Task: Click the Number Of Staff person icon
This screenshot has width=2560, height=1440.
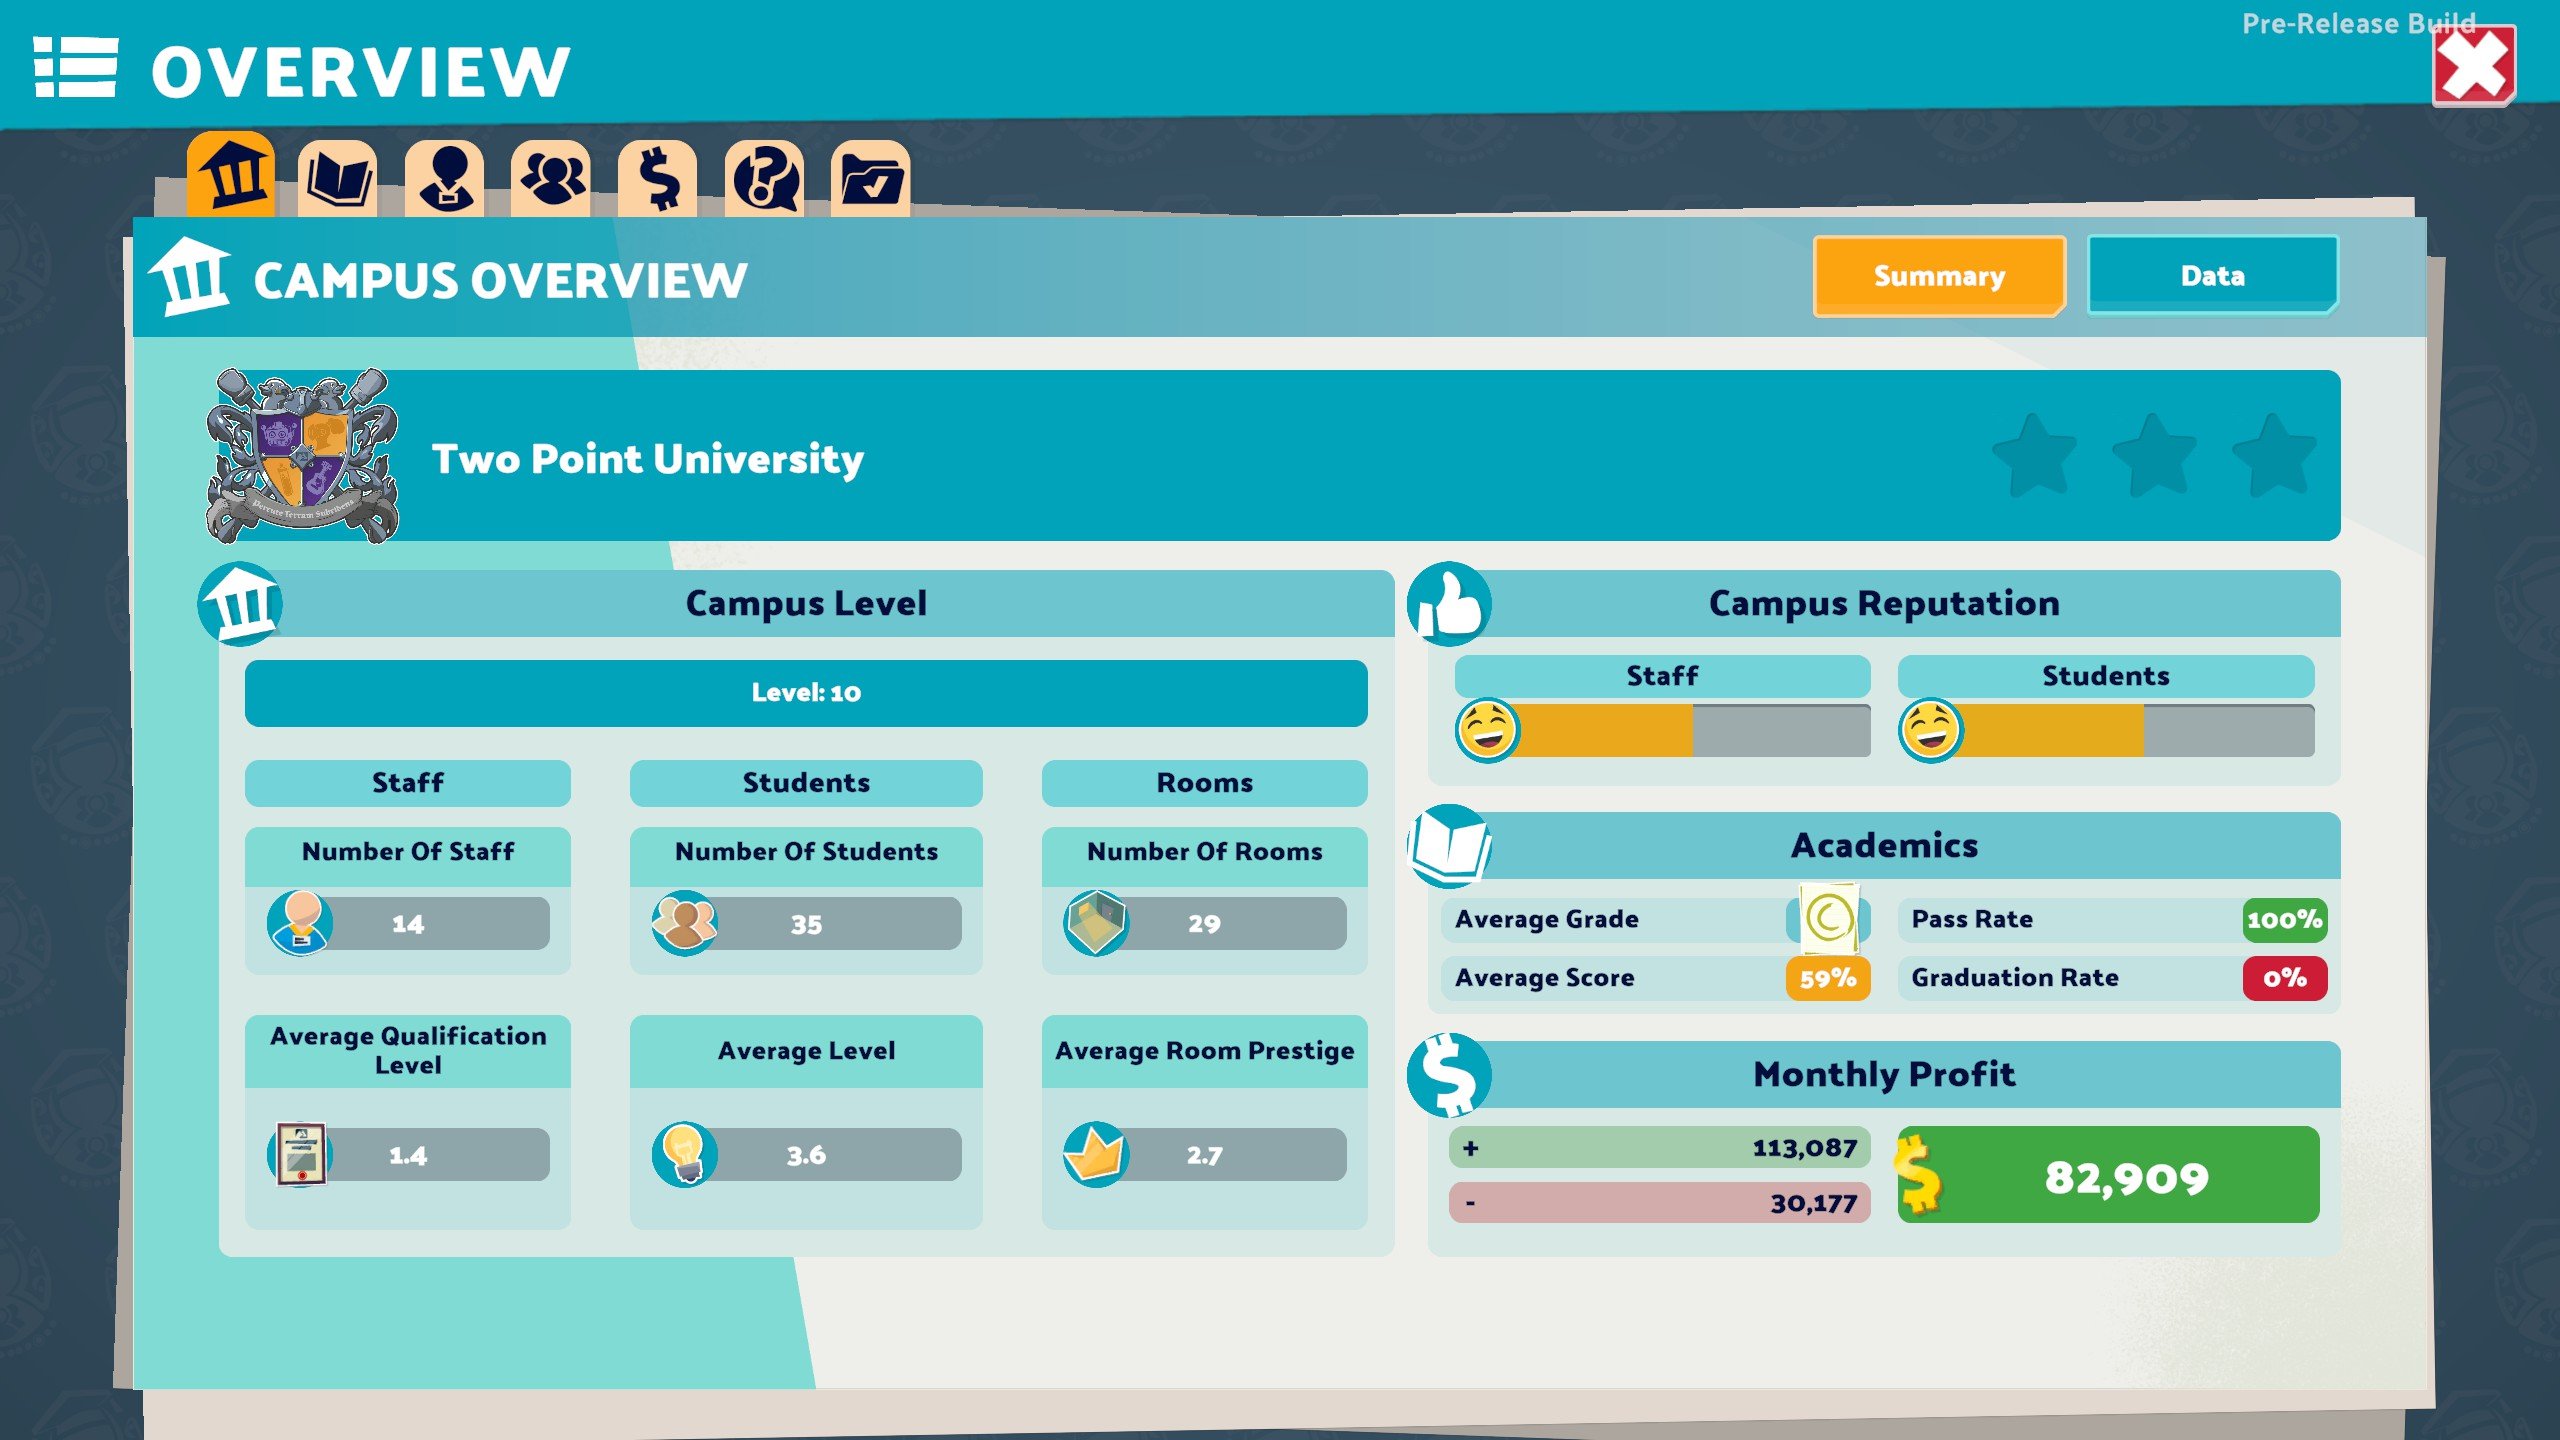Action: coord(300,923)
